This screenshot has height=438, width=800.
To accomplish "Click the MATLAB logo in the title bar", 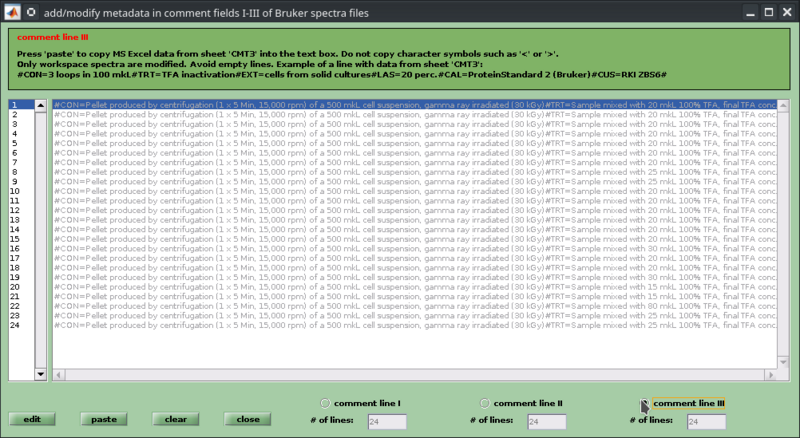I will tap(12, 12).
